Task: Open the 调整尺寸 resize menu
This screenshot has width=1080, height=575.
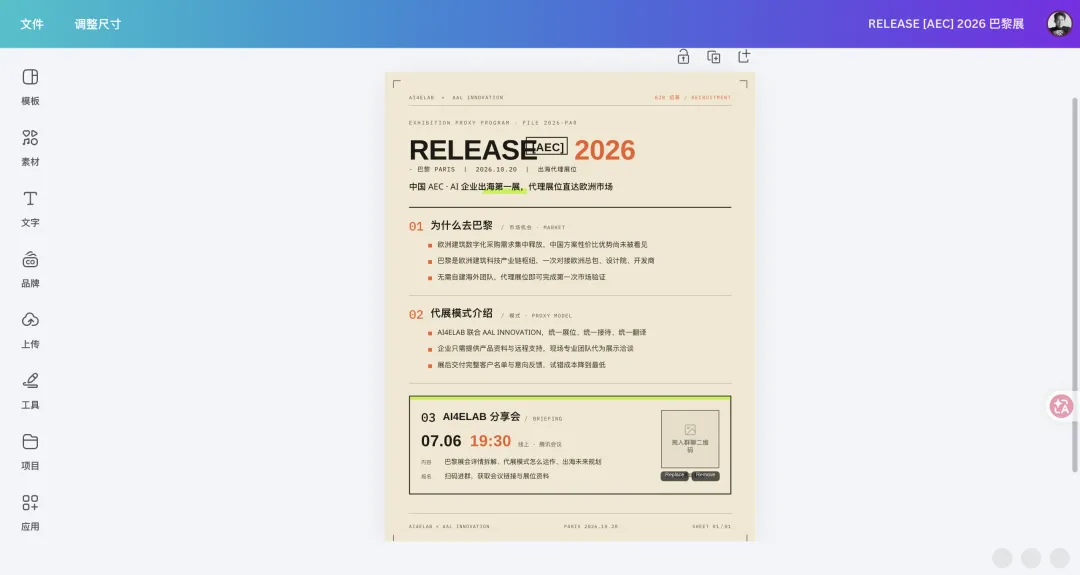Action: (98, 24)
